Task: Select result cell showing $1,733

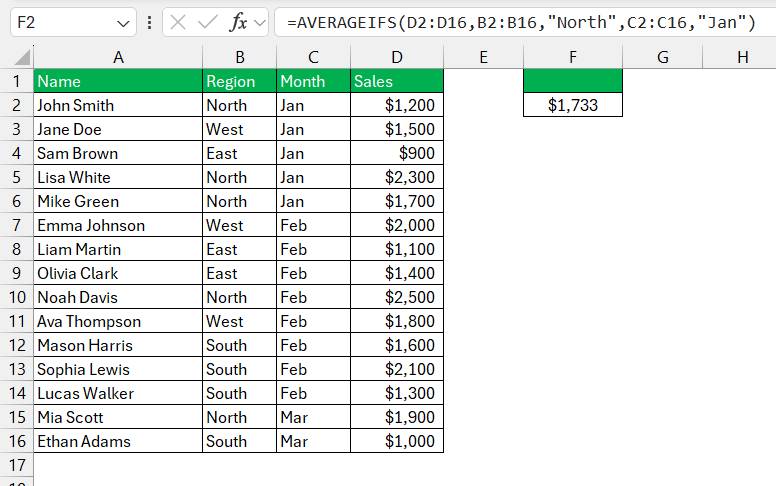Action: point(573,105)
